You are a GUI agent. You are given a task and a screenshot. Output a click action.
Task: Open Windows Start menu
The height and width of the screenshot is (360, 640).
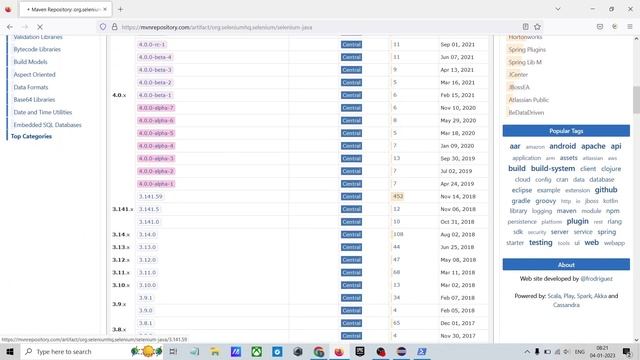tap(10, 351)
